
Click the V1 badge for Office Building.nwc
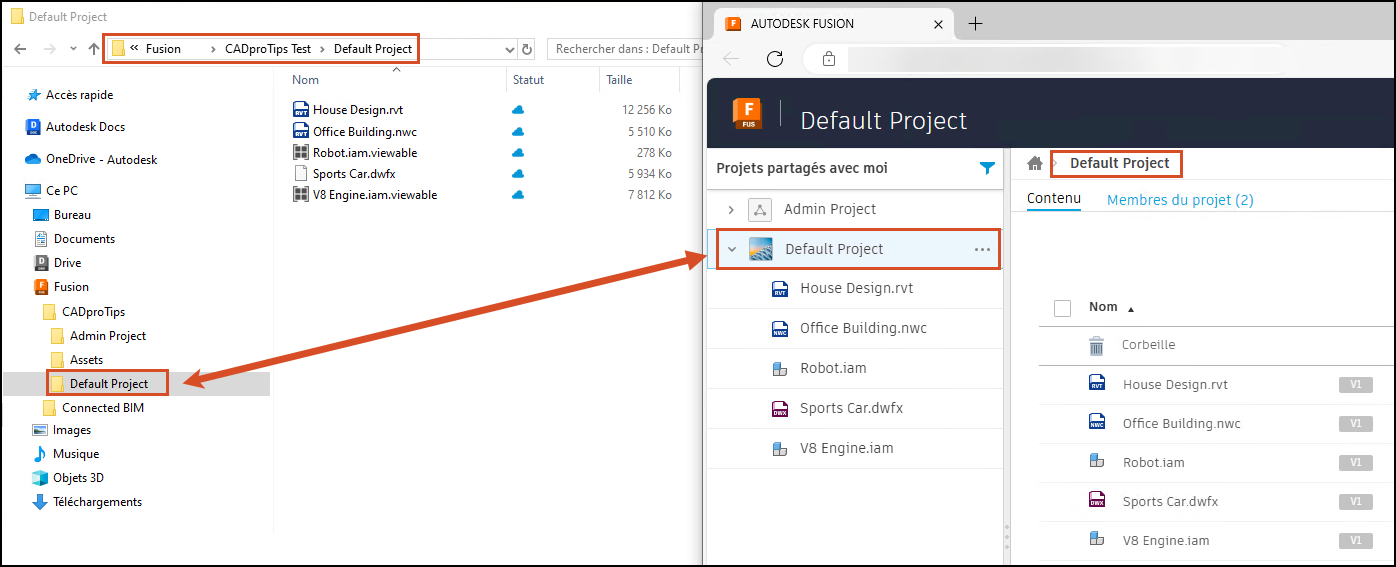(1355, 423)
